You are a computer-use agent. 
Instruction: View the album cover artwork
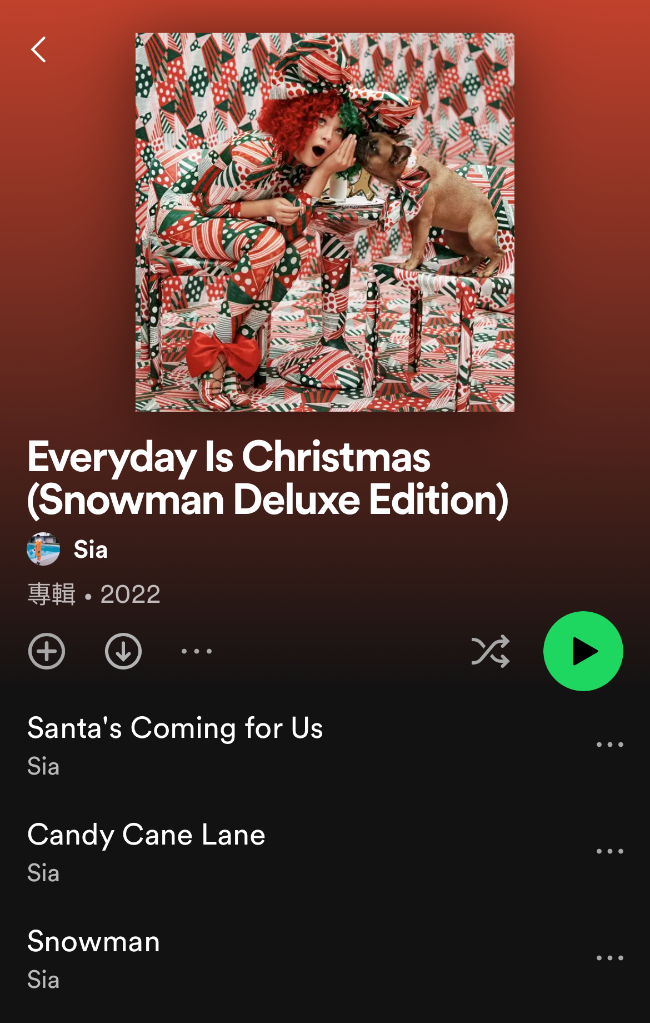[x=325, y=222]
